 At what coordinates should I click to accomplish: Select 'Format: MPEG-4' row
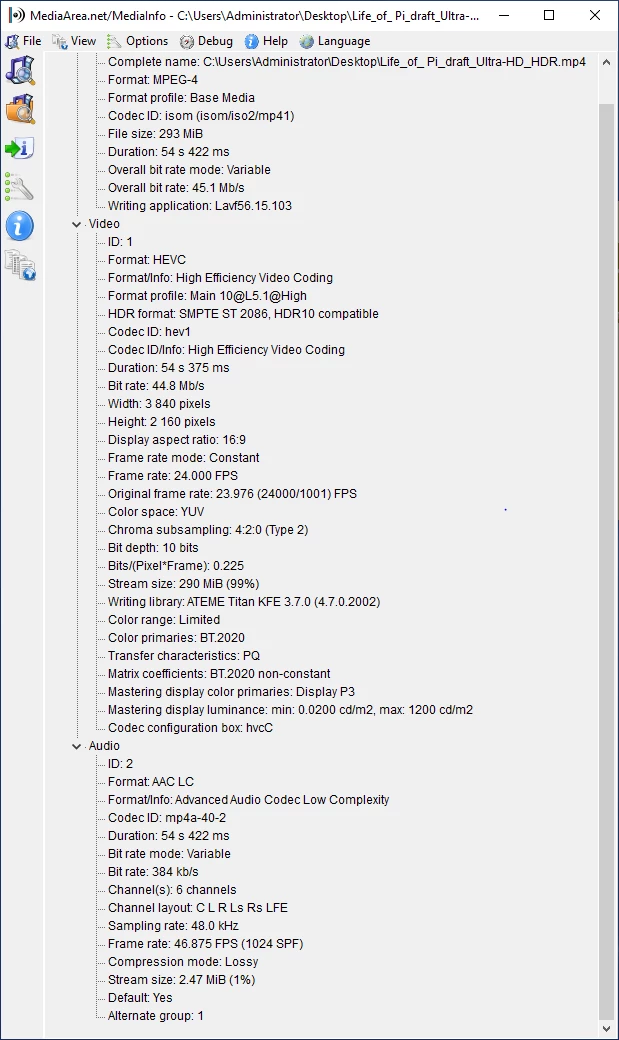pos(153,80)
